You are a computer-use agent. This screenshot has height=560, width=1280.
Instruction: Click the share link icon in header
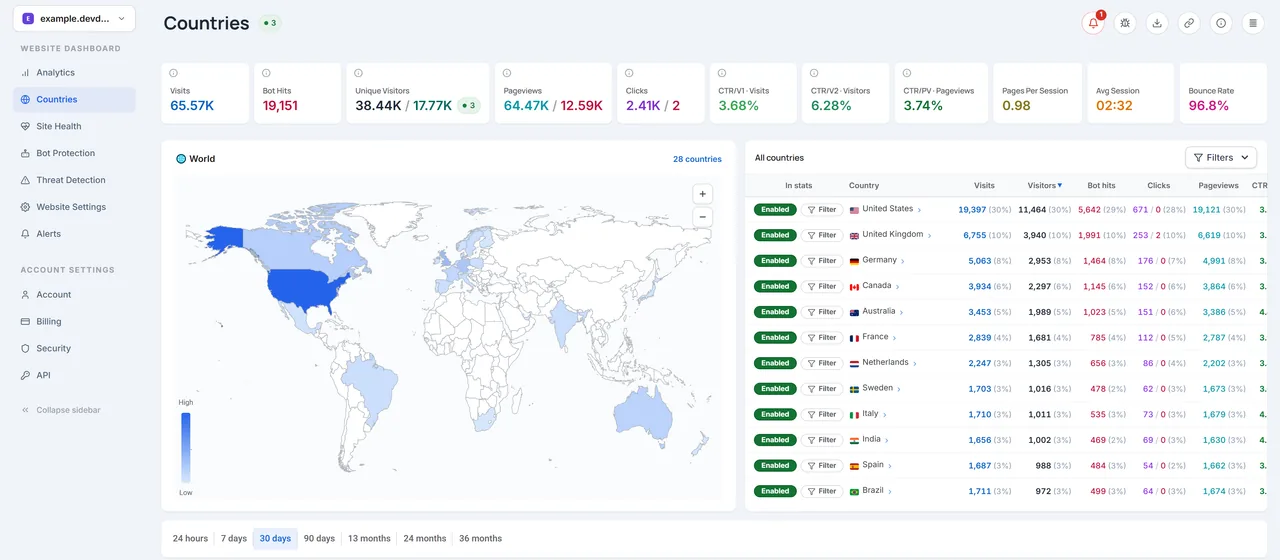pyautogui.click(x=1189, y=23)
